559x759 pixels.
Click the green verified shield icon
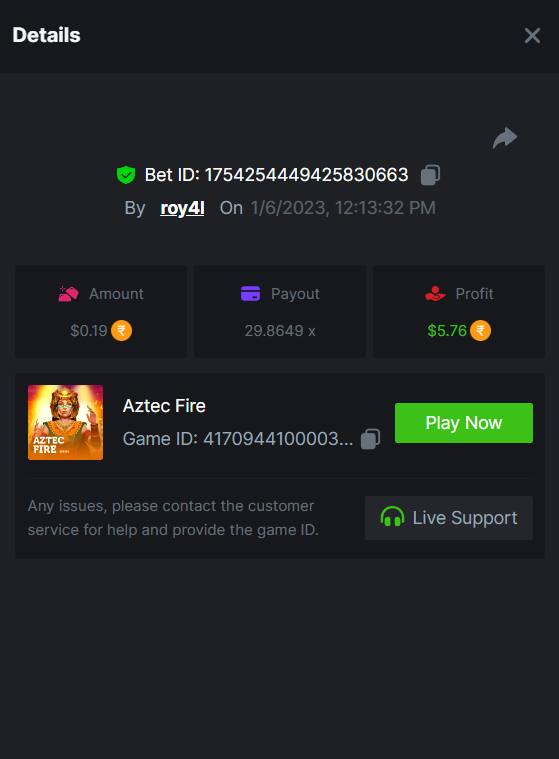[x=126, y=175]
